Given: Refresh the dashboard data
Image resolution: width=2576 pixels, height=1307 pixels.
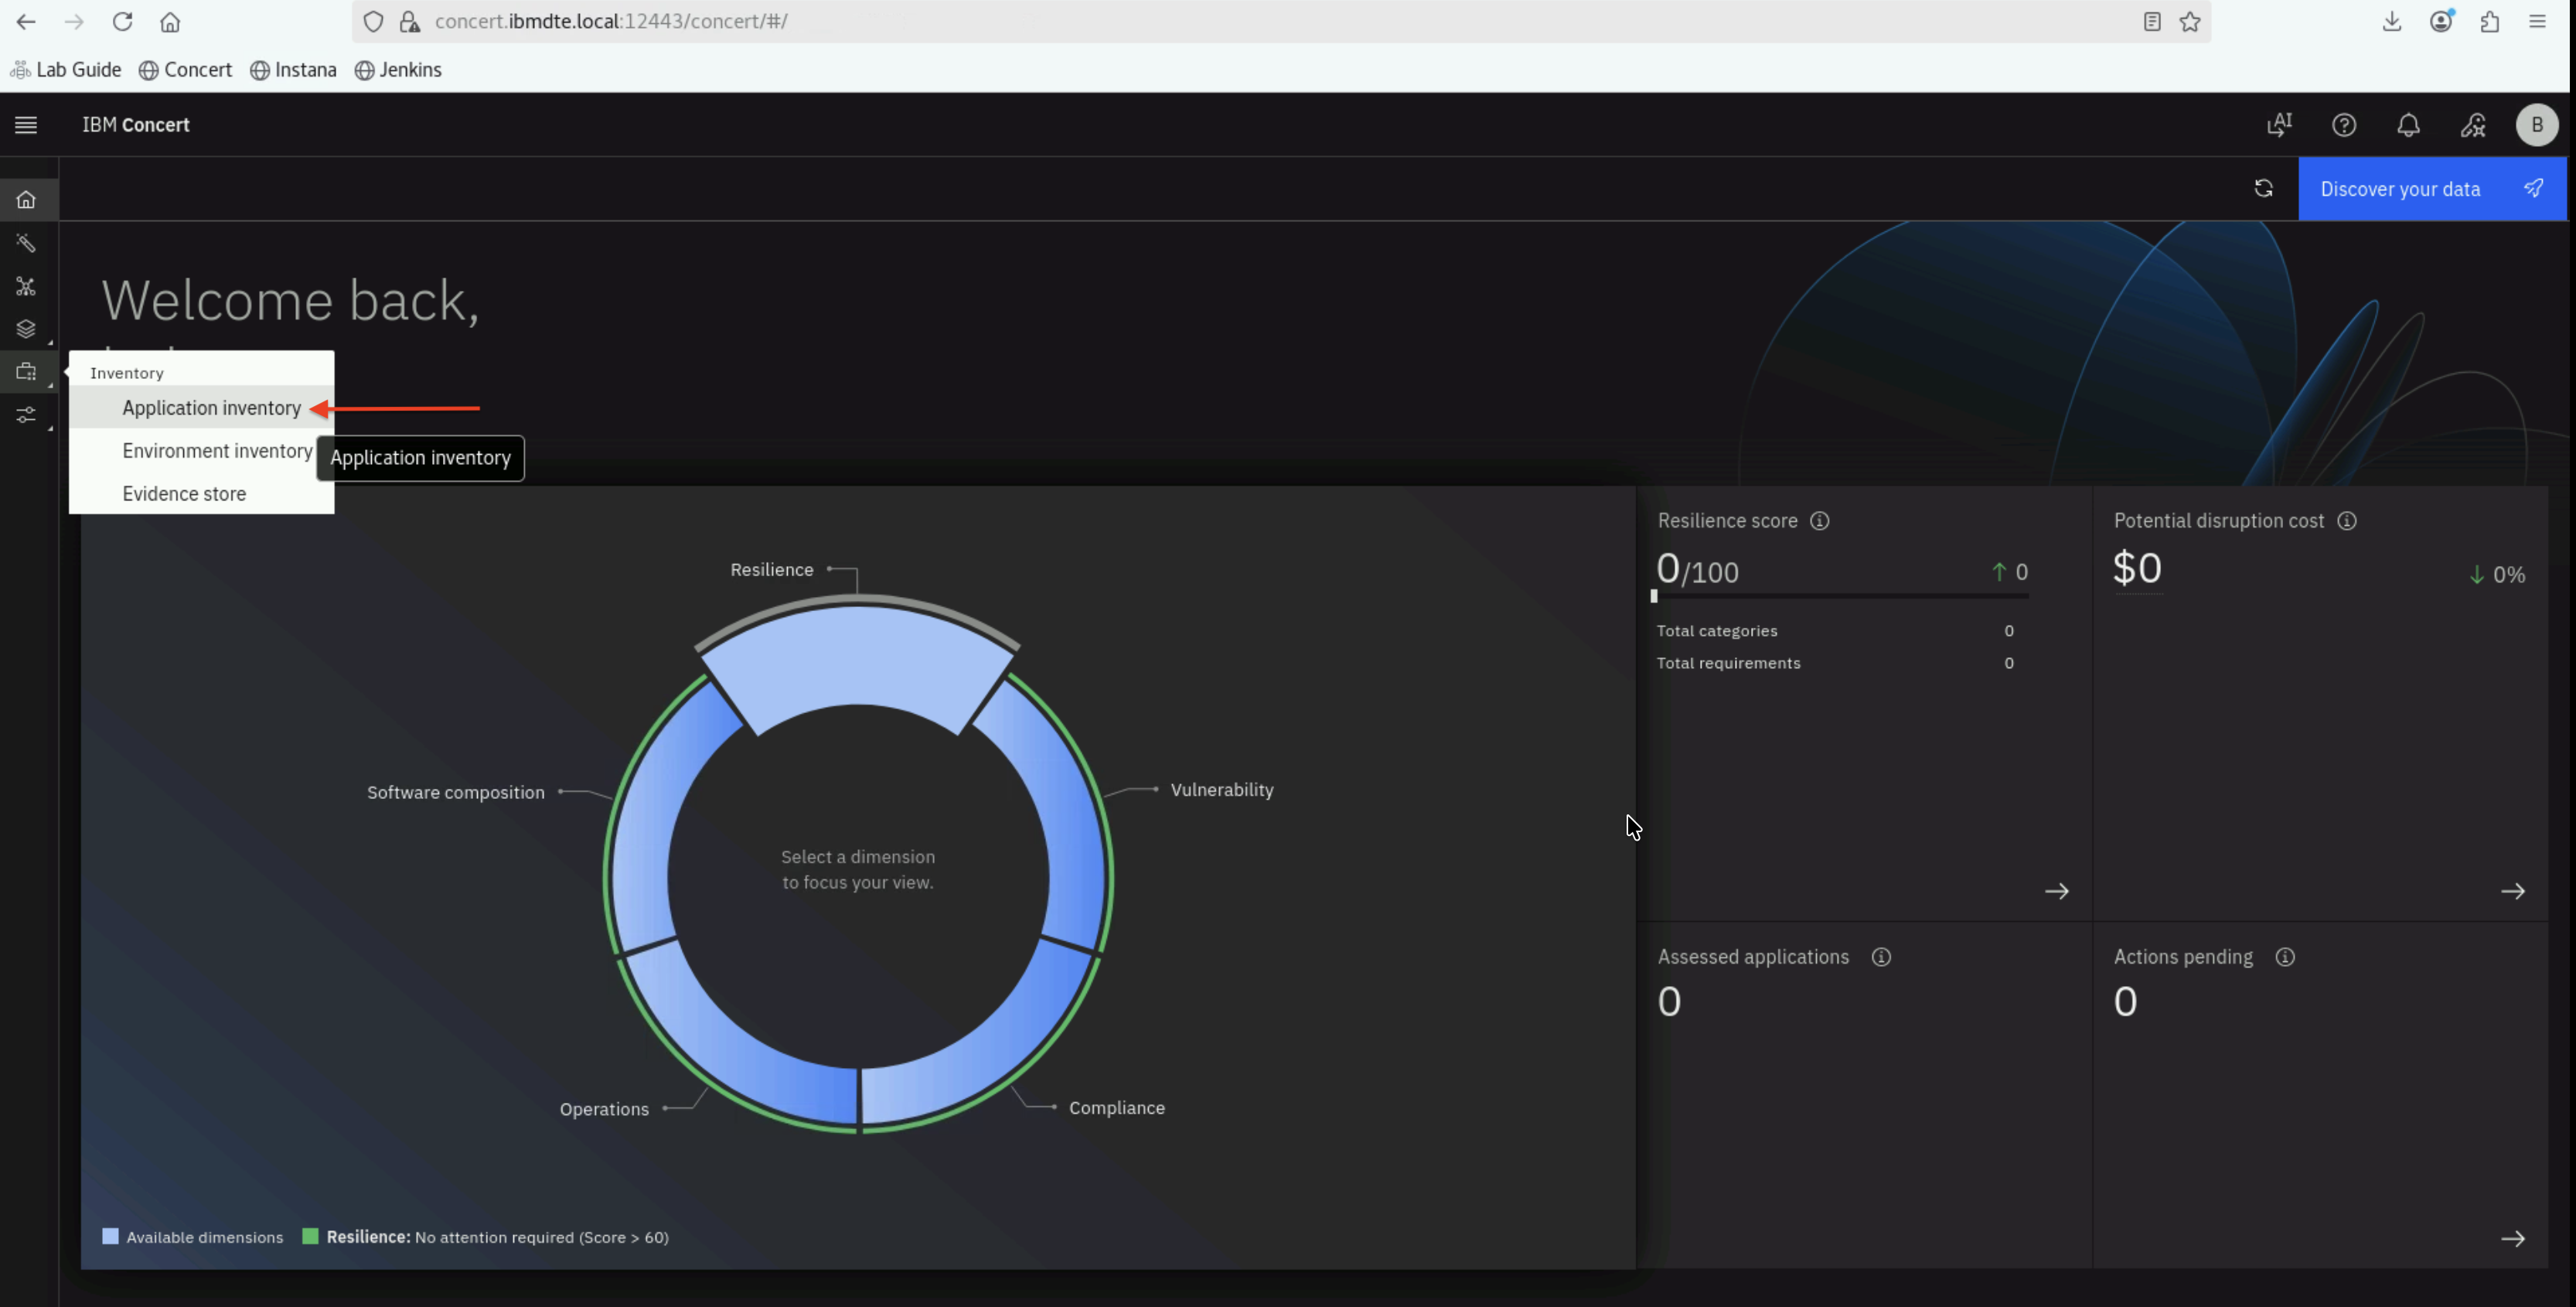Looking at the screenshot, I should (2263, 189).
